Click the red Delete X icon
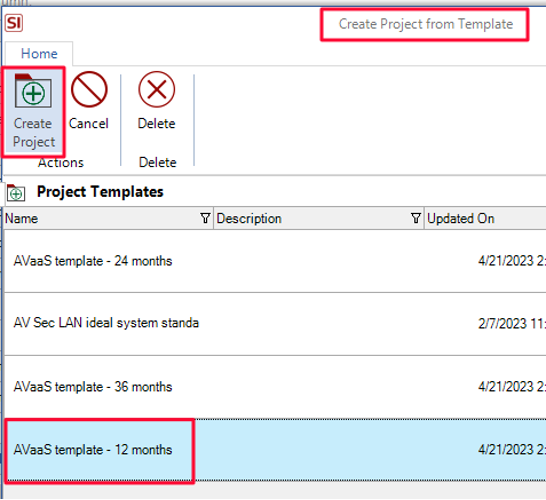This screenshot has width=546, height=500. point(157,89)
